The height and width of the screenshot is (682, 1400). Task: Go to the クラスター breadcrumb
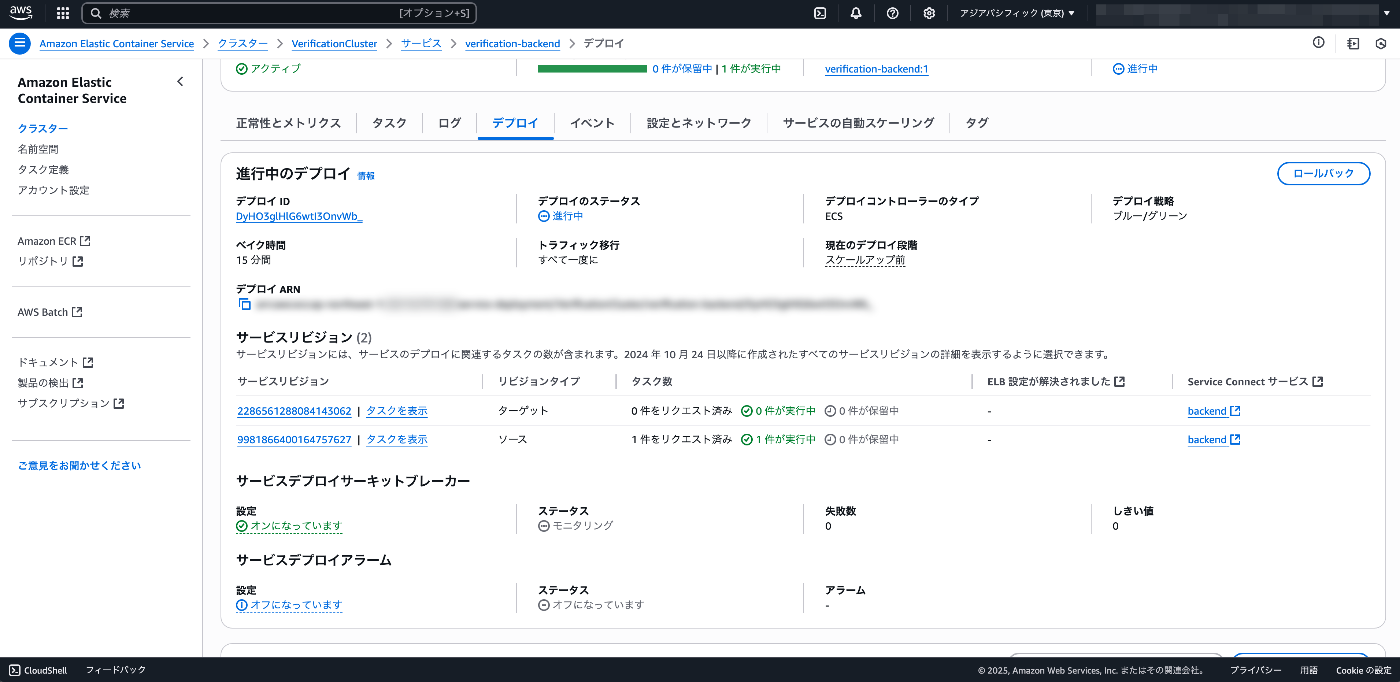tap(243, 44)
